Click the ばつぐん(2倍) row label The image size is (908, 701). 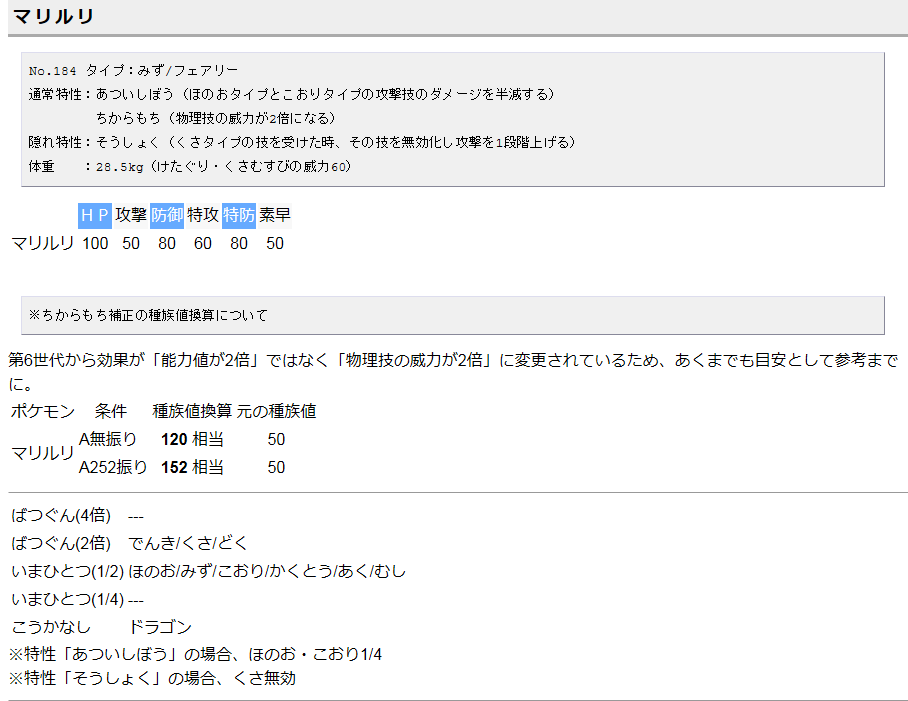(x=61, y=543)
